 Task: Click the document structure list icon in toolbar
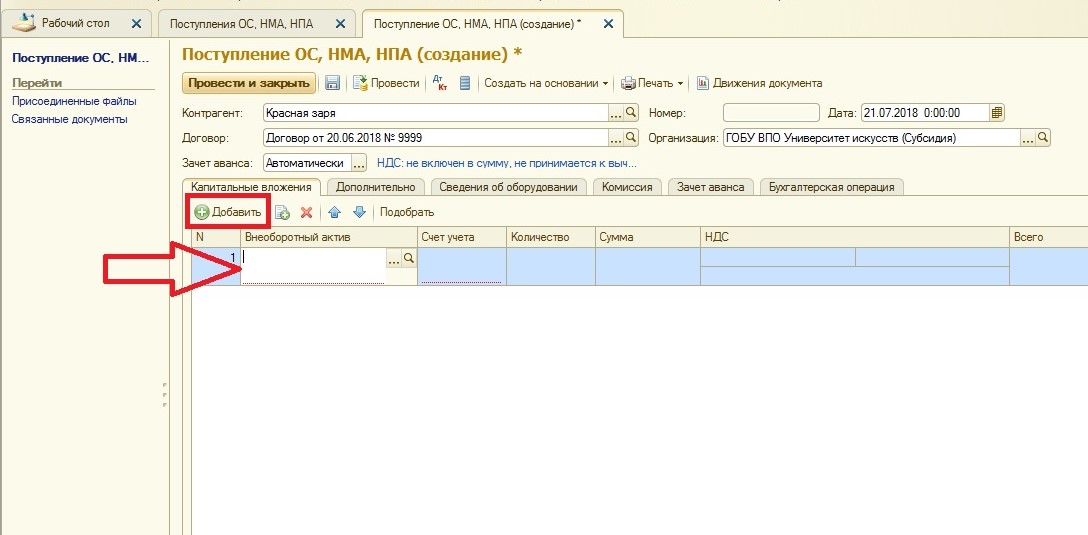pos(465,83)
